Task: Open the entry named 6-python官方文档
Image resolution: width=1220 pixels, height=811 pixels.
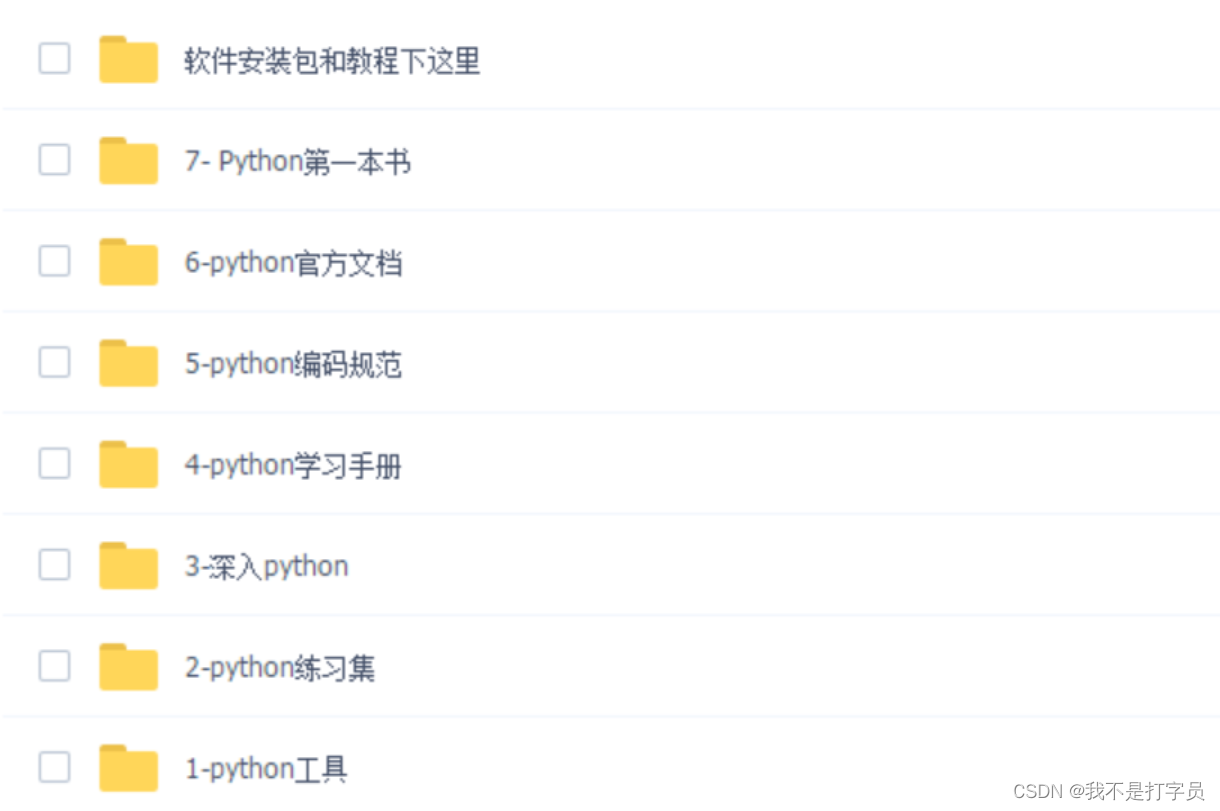Action: (293, 264)
